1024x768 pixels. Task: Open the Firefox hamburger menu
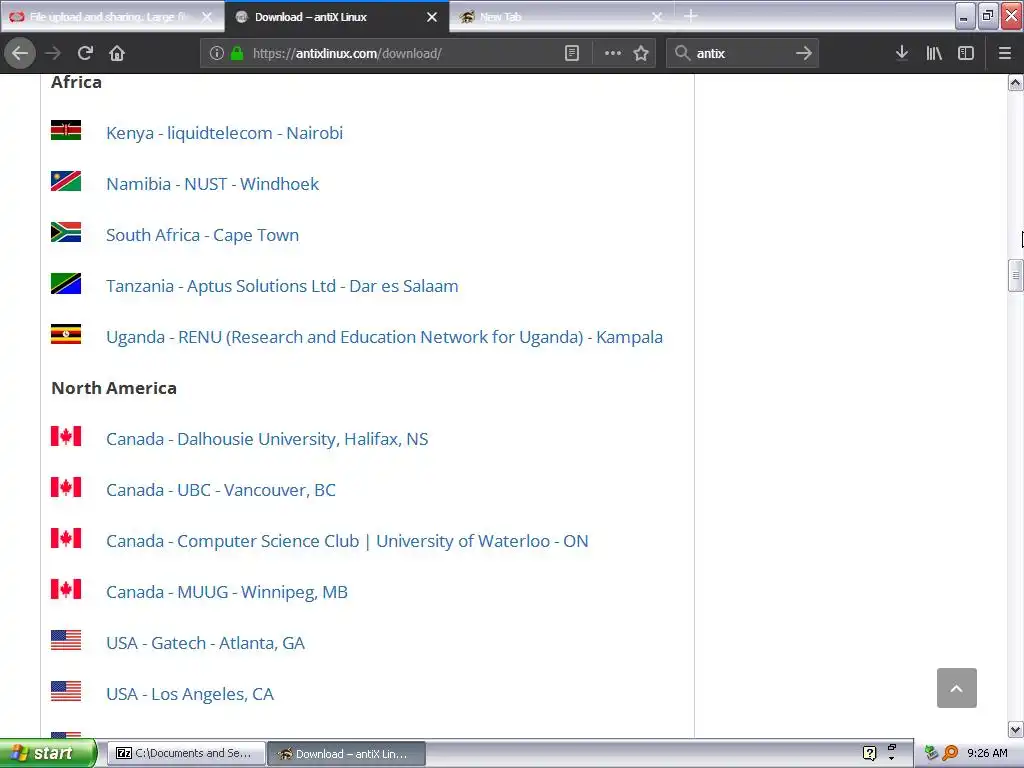coord(1005,53)
